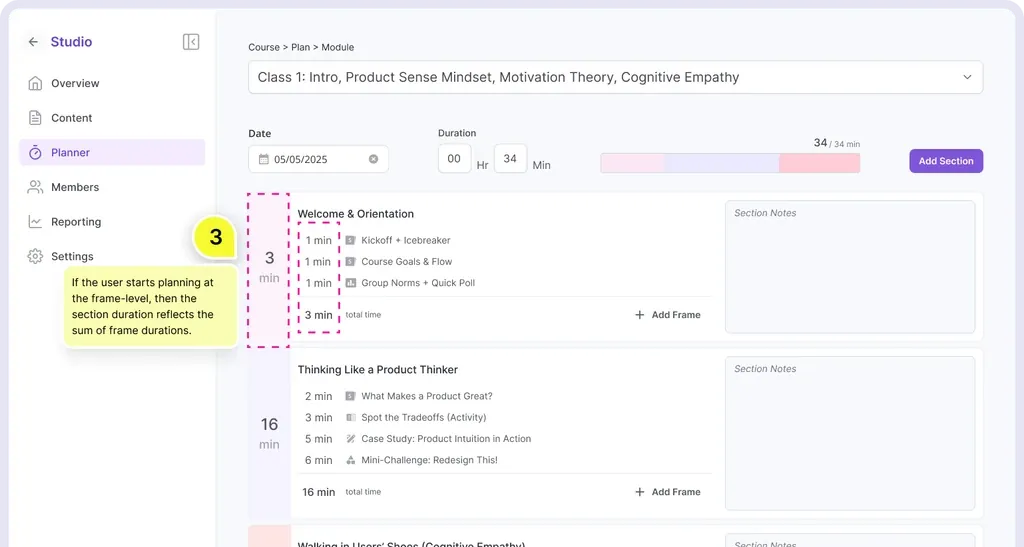Click the 3 min duration of Spot the Tradeoffs
Screen dimensions: 1024x547
coord(318,417)
